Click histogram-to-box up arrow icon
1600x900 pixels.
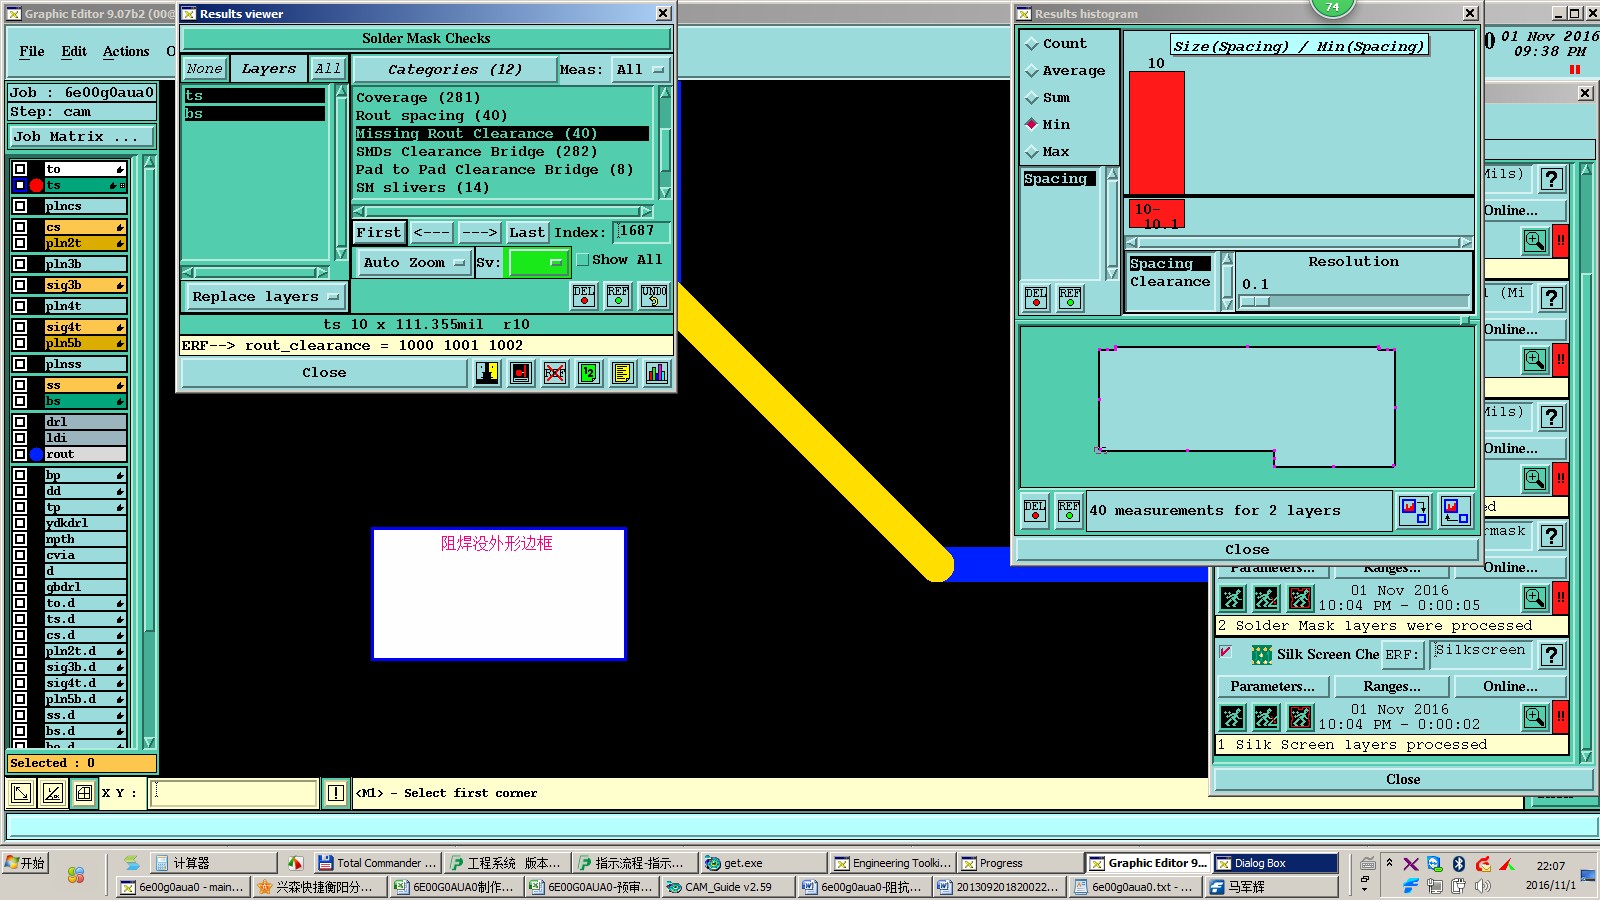click(1456, 511)
